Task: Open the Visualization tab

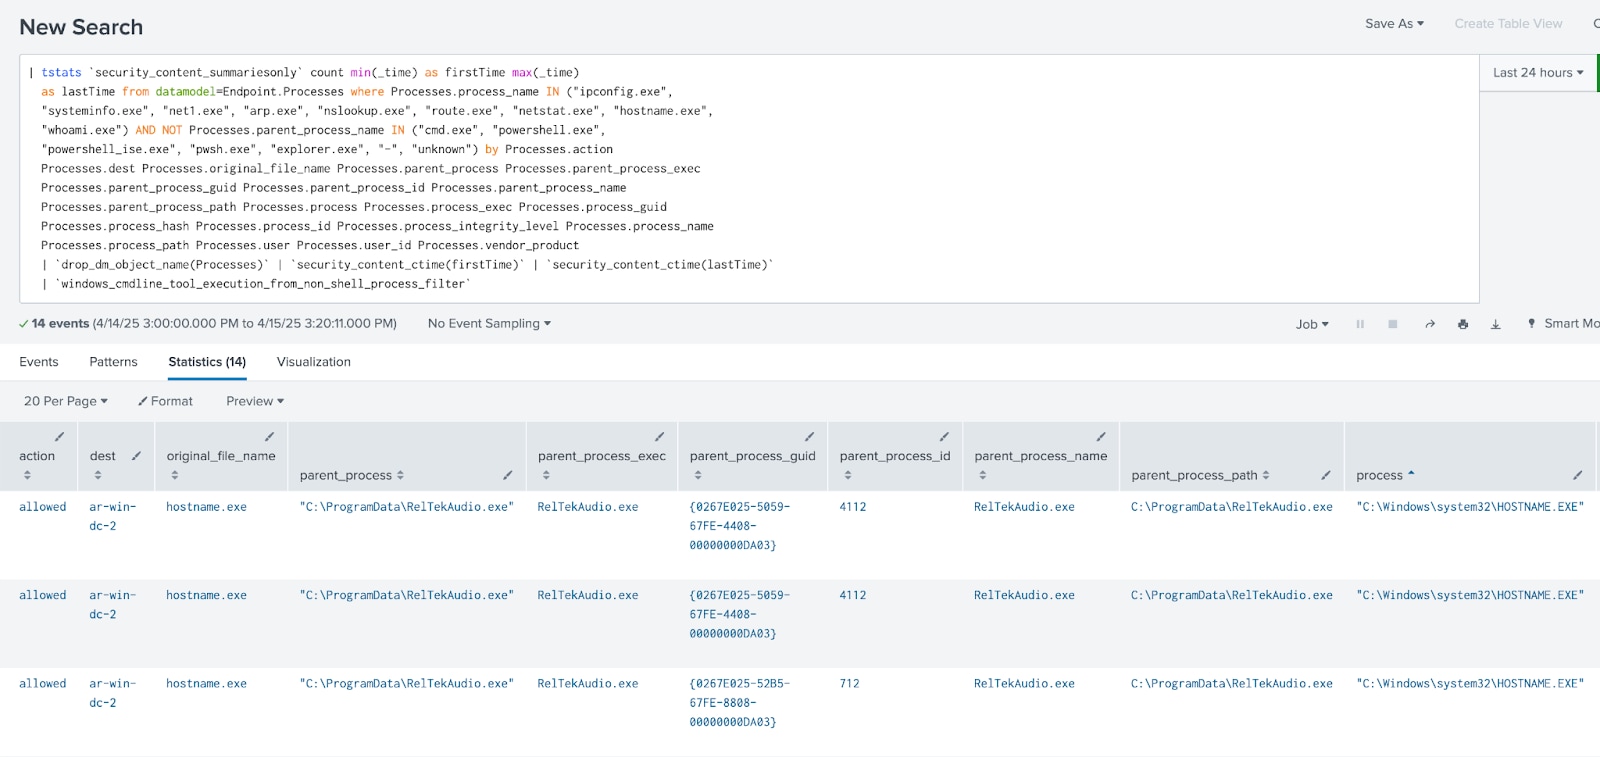Action: pos(314,362)
